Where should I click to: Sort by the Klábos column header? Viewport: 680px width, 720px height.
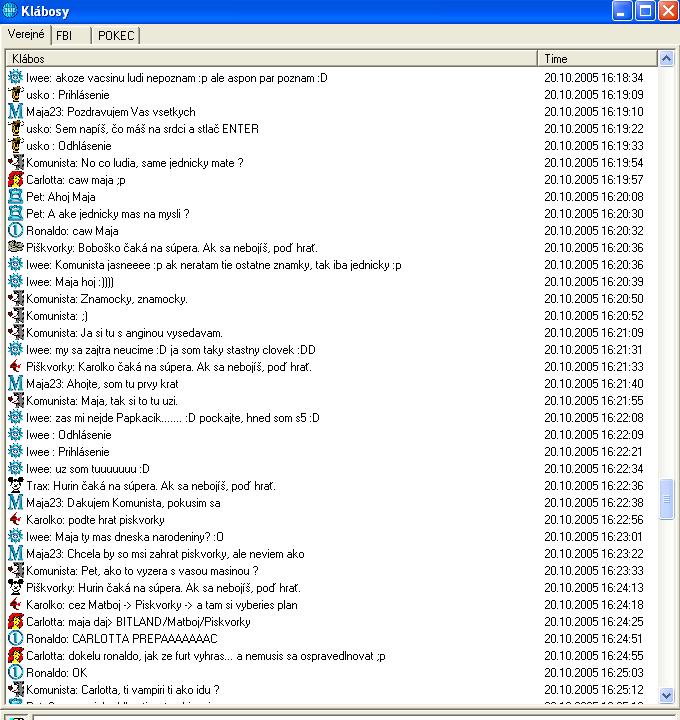click(x=272, y=59)
